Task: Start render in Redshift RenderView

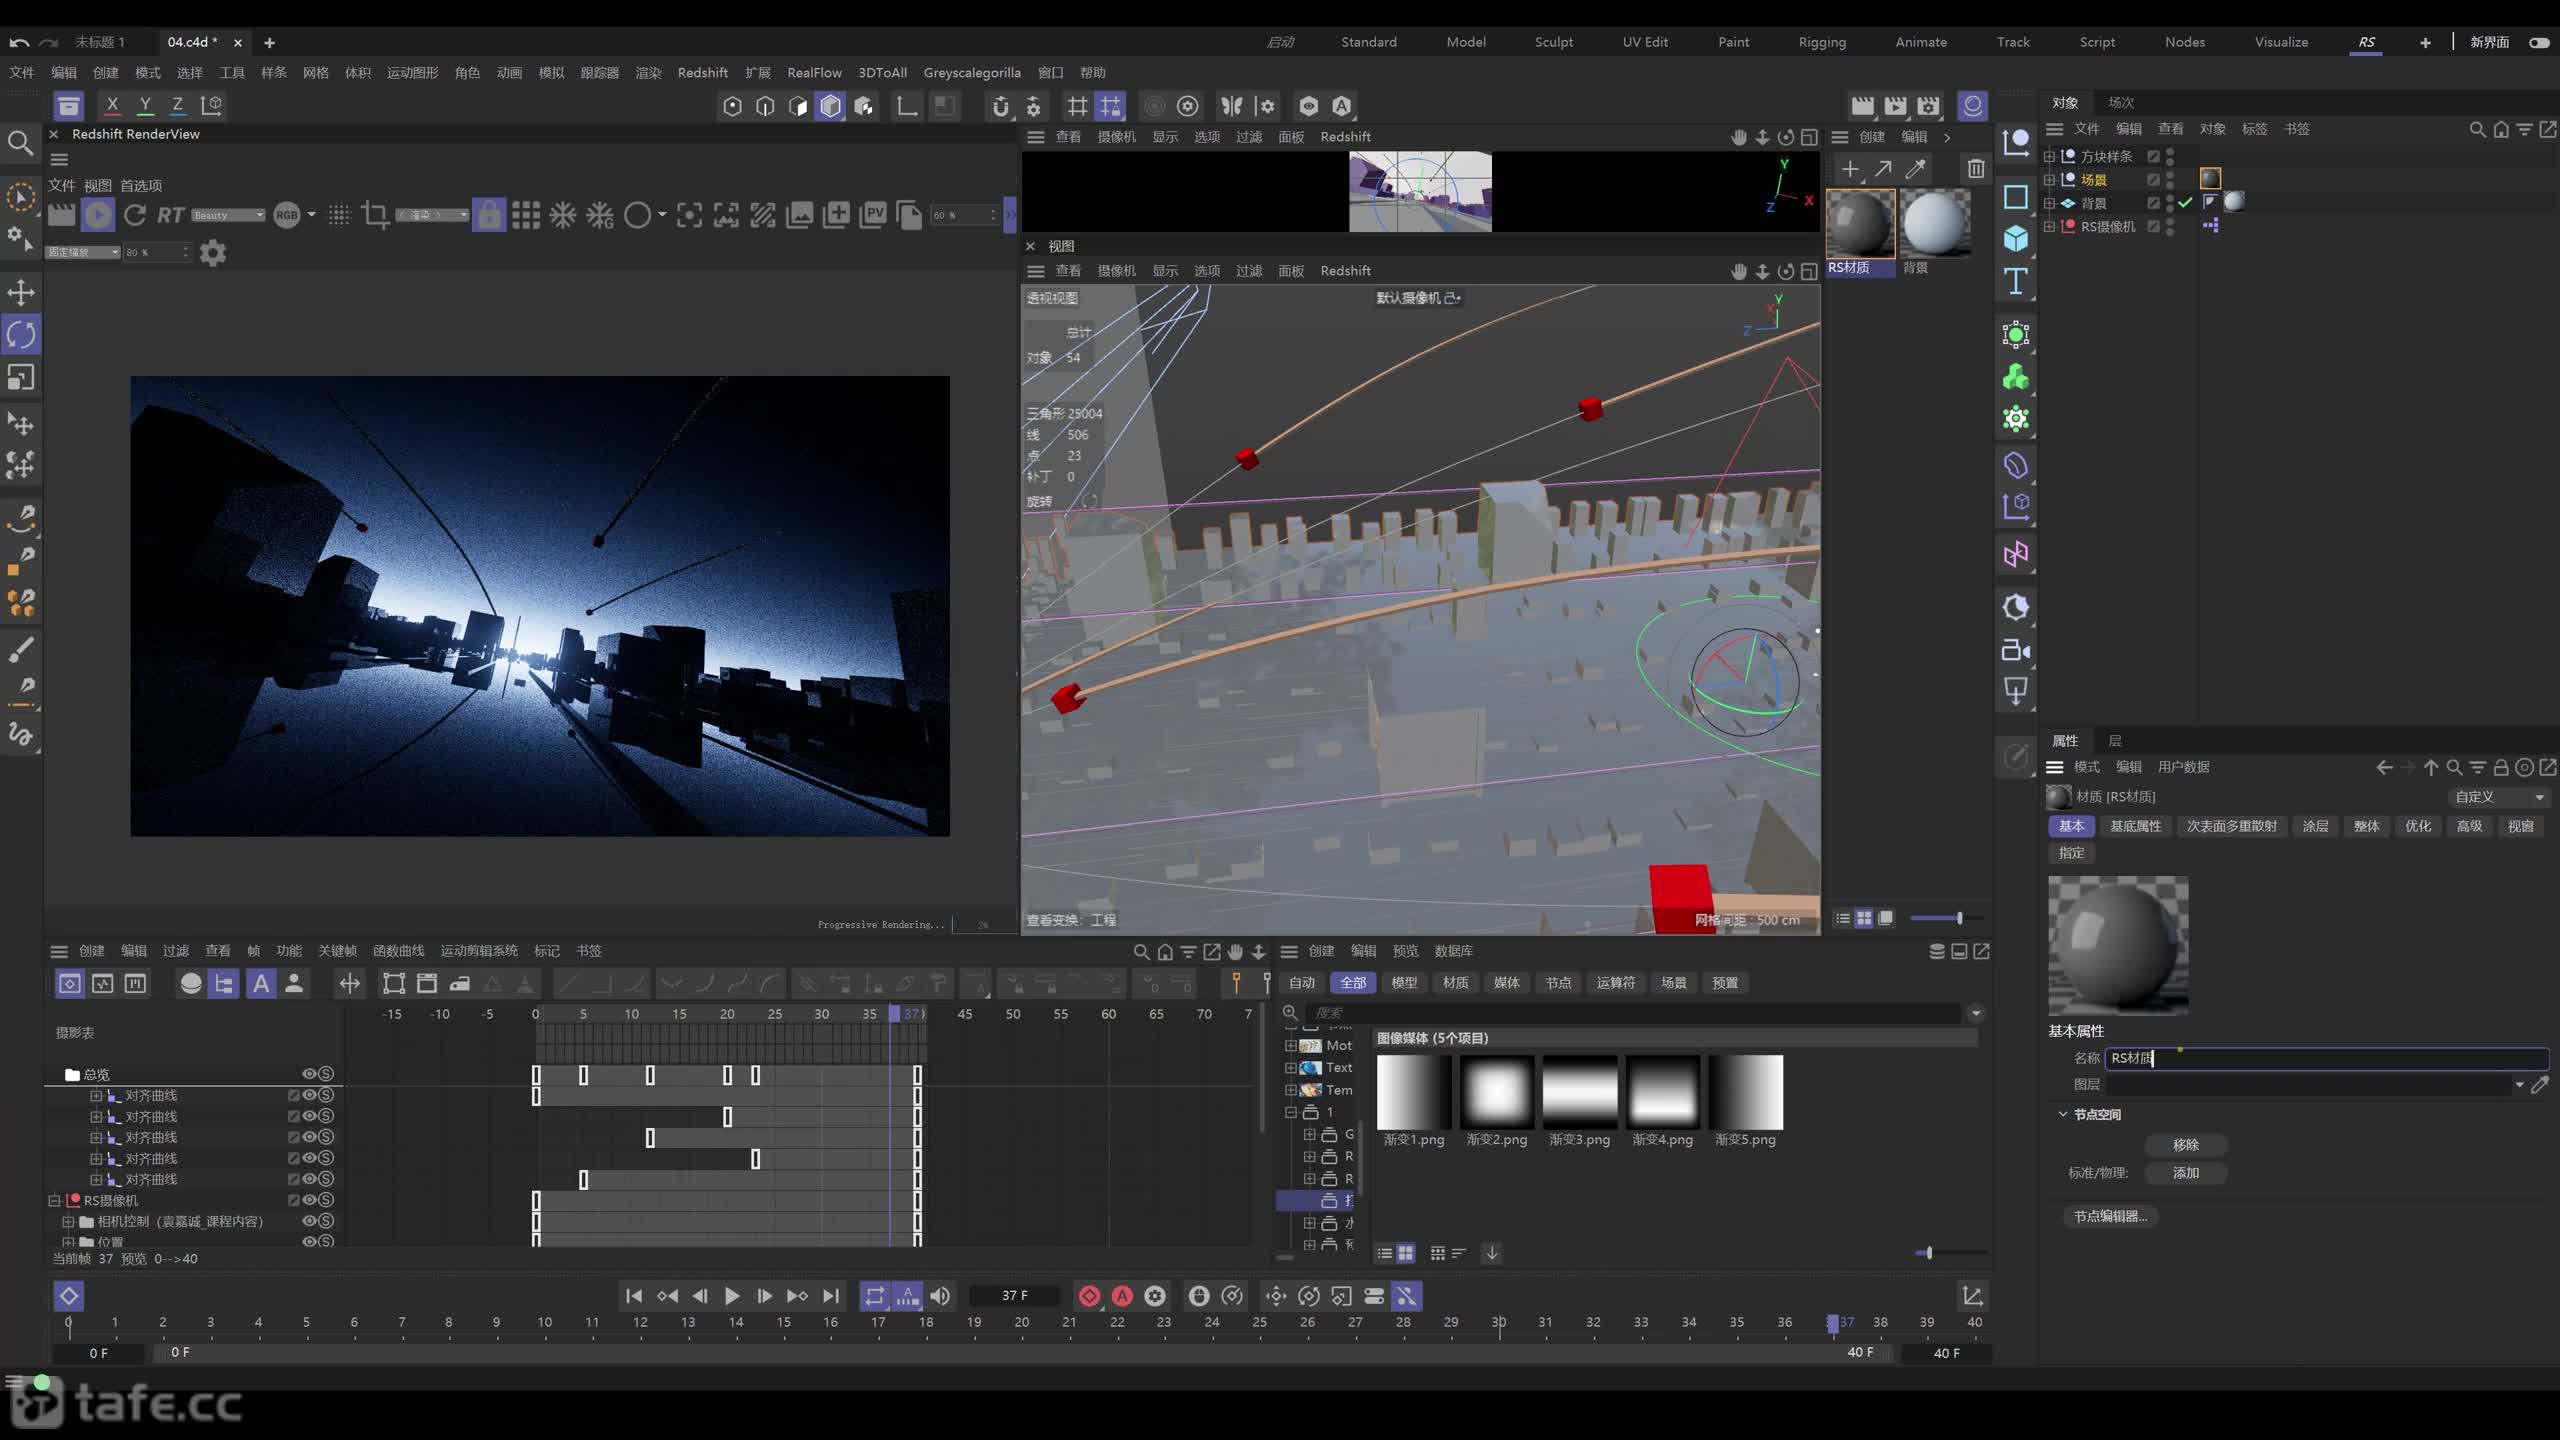Action: (98, 214)
